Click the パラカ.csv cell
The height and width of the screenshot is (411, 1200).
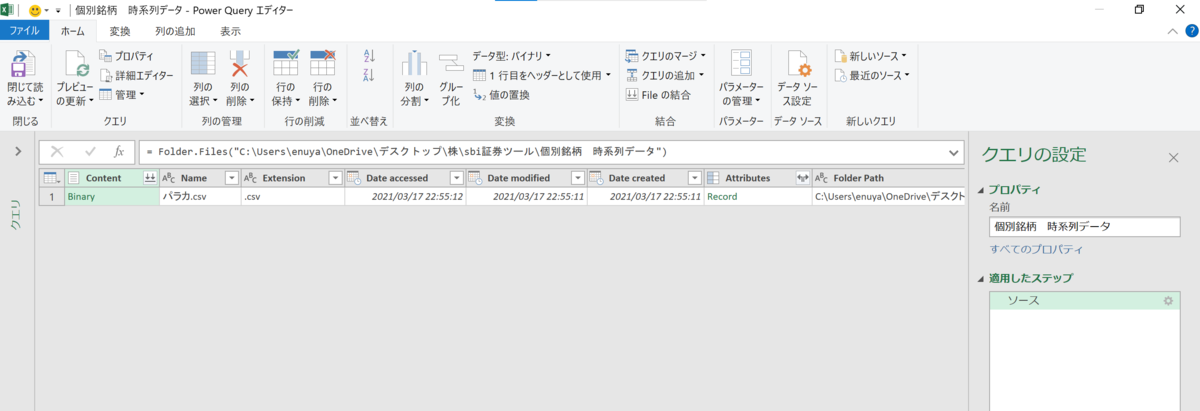pyautogui.click(x=200, y=197)
